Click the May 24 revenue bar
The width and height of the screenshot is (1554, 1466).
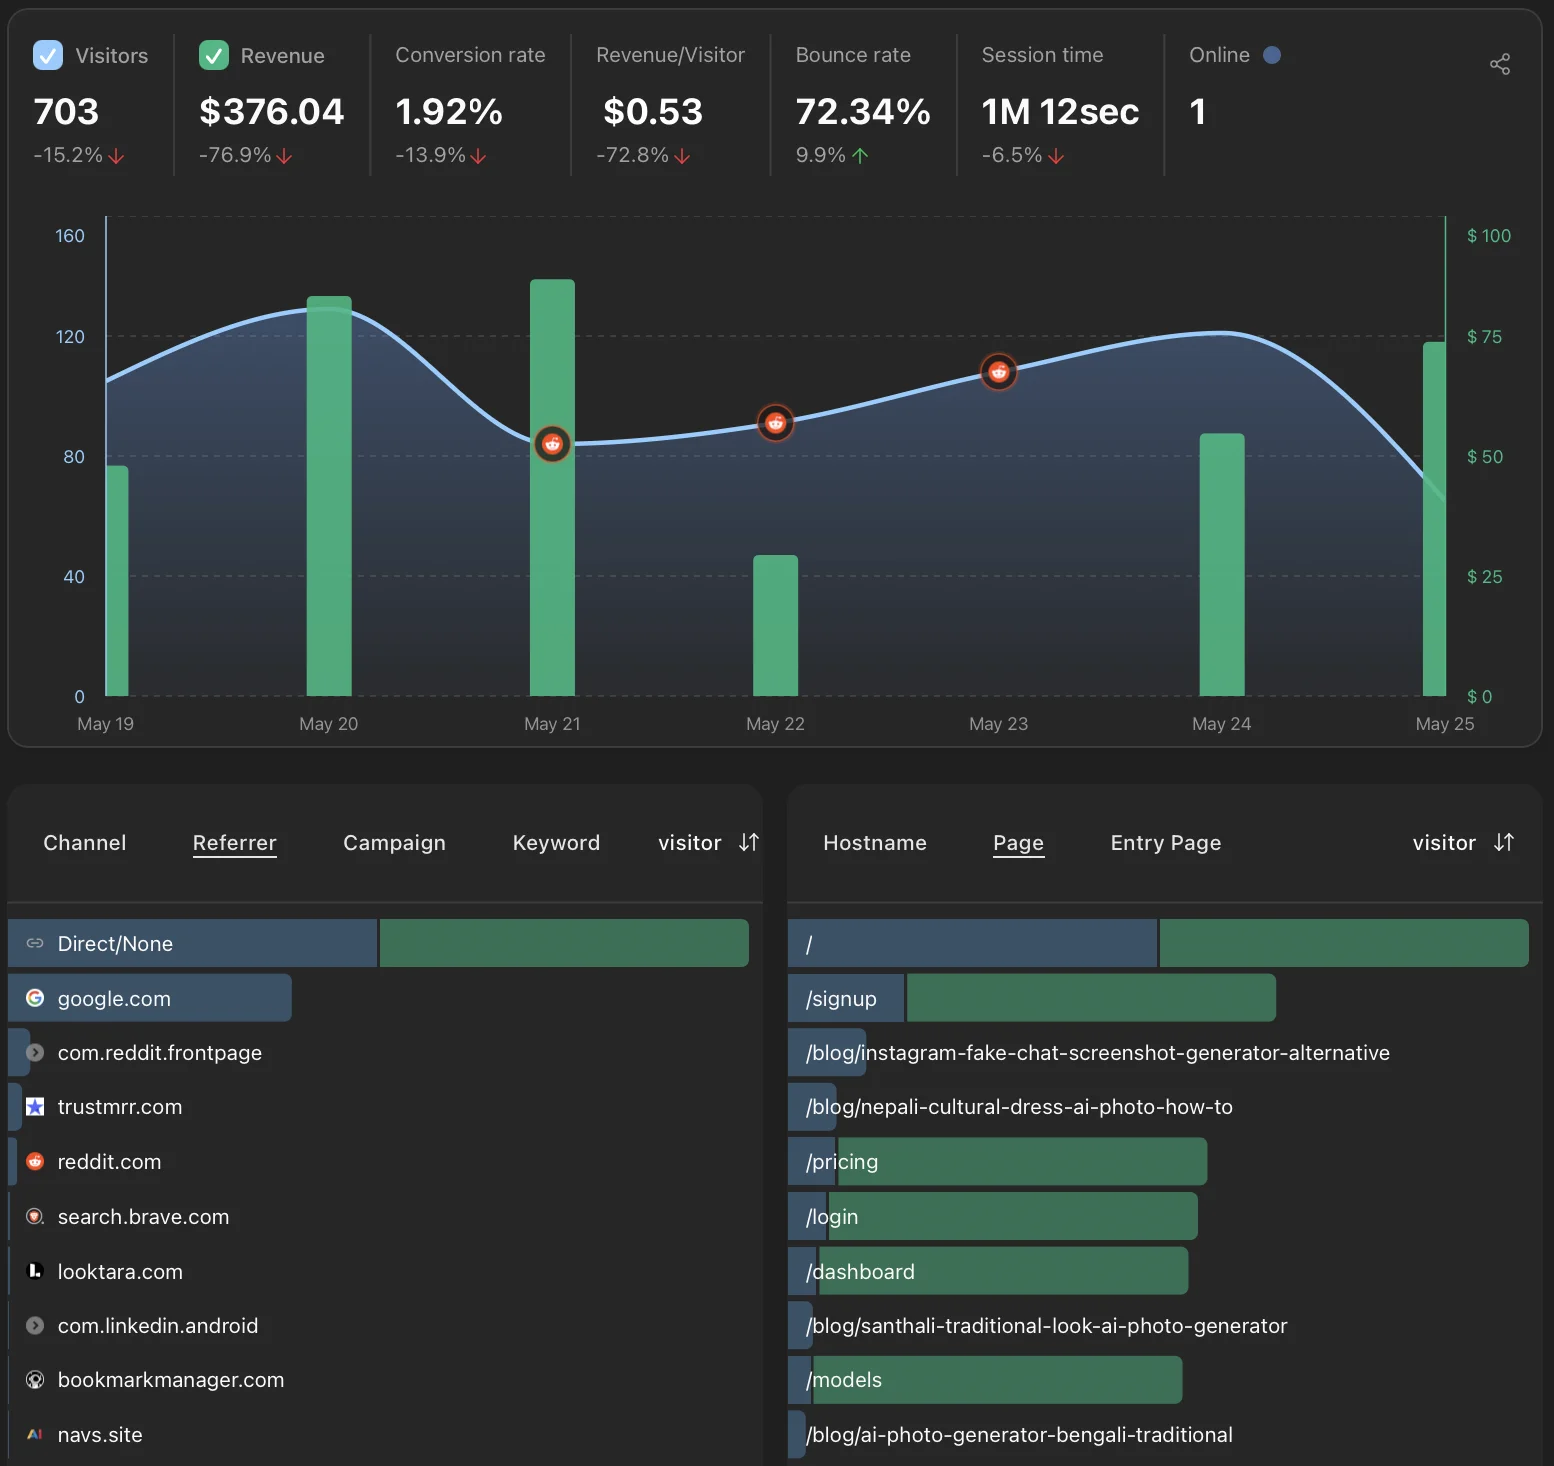[1222, 564]
